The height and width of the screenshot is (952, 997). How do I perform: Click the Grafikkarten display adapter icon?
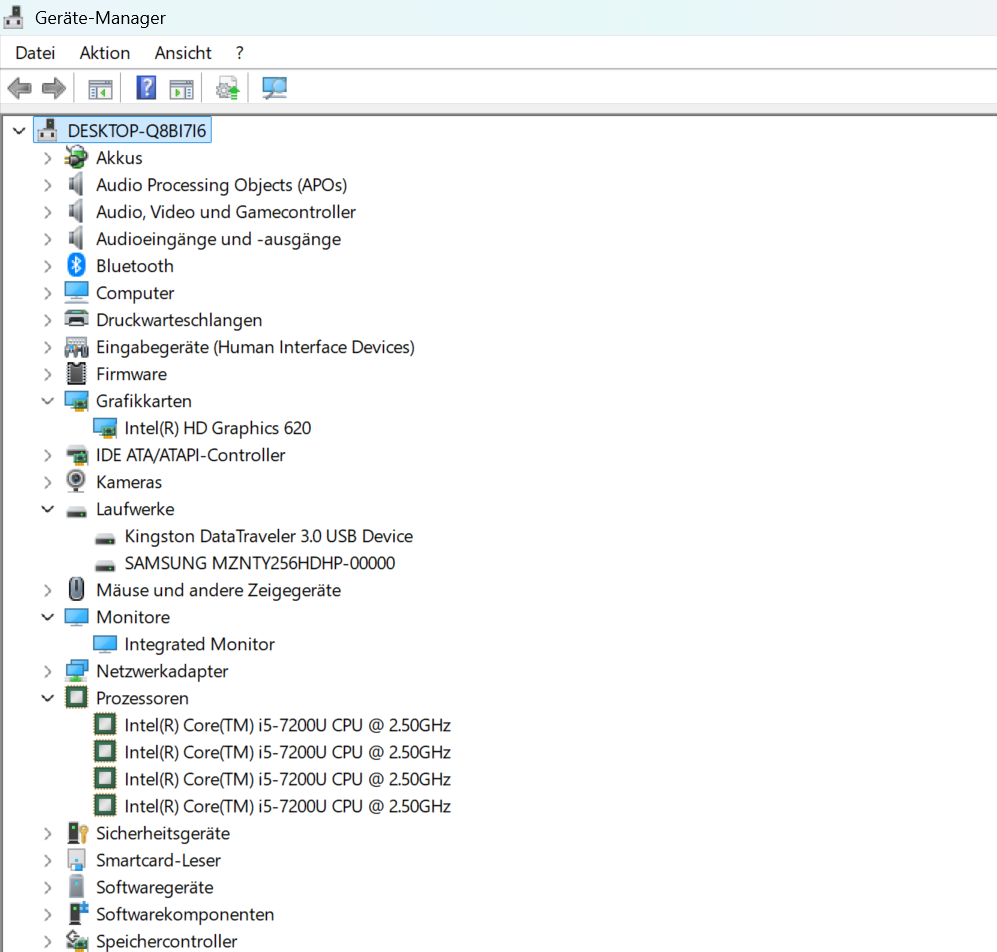pyautogui.click(x=76, y=401)
